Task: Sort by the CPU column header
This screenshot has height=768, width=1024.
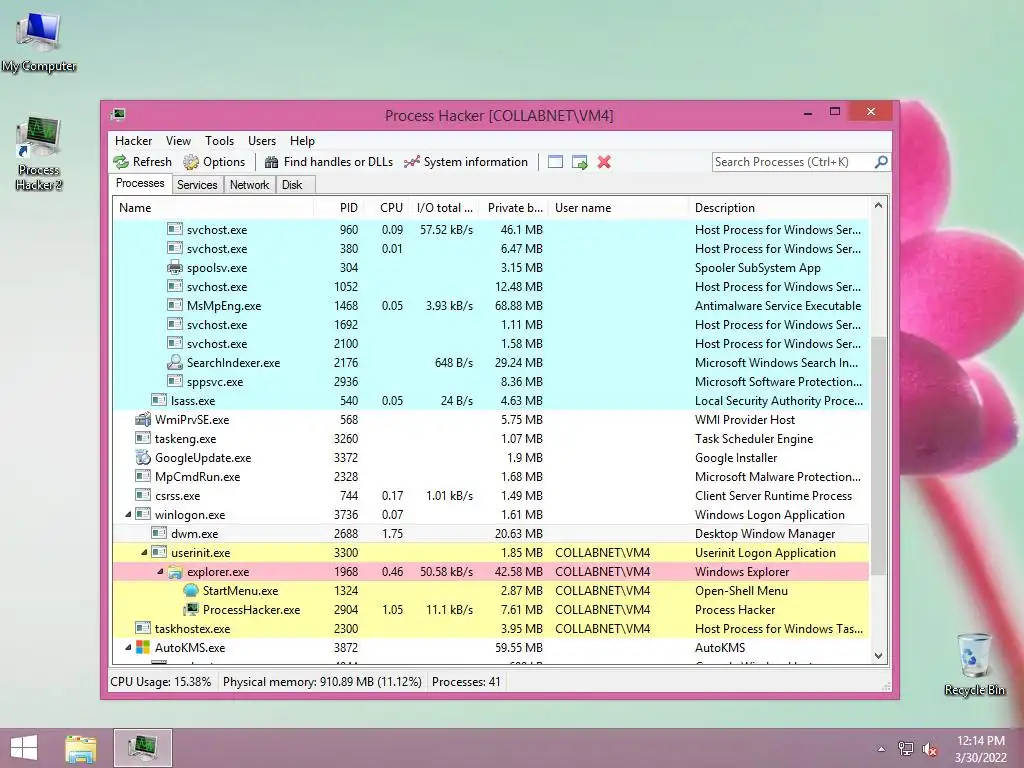Action: 387,208
